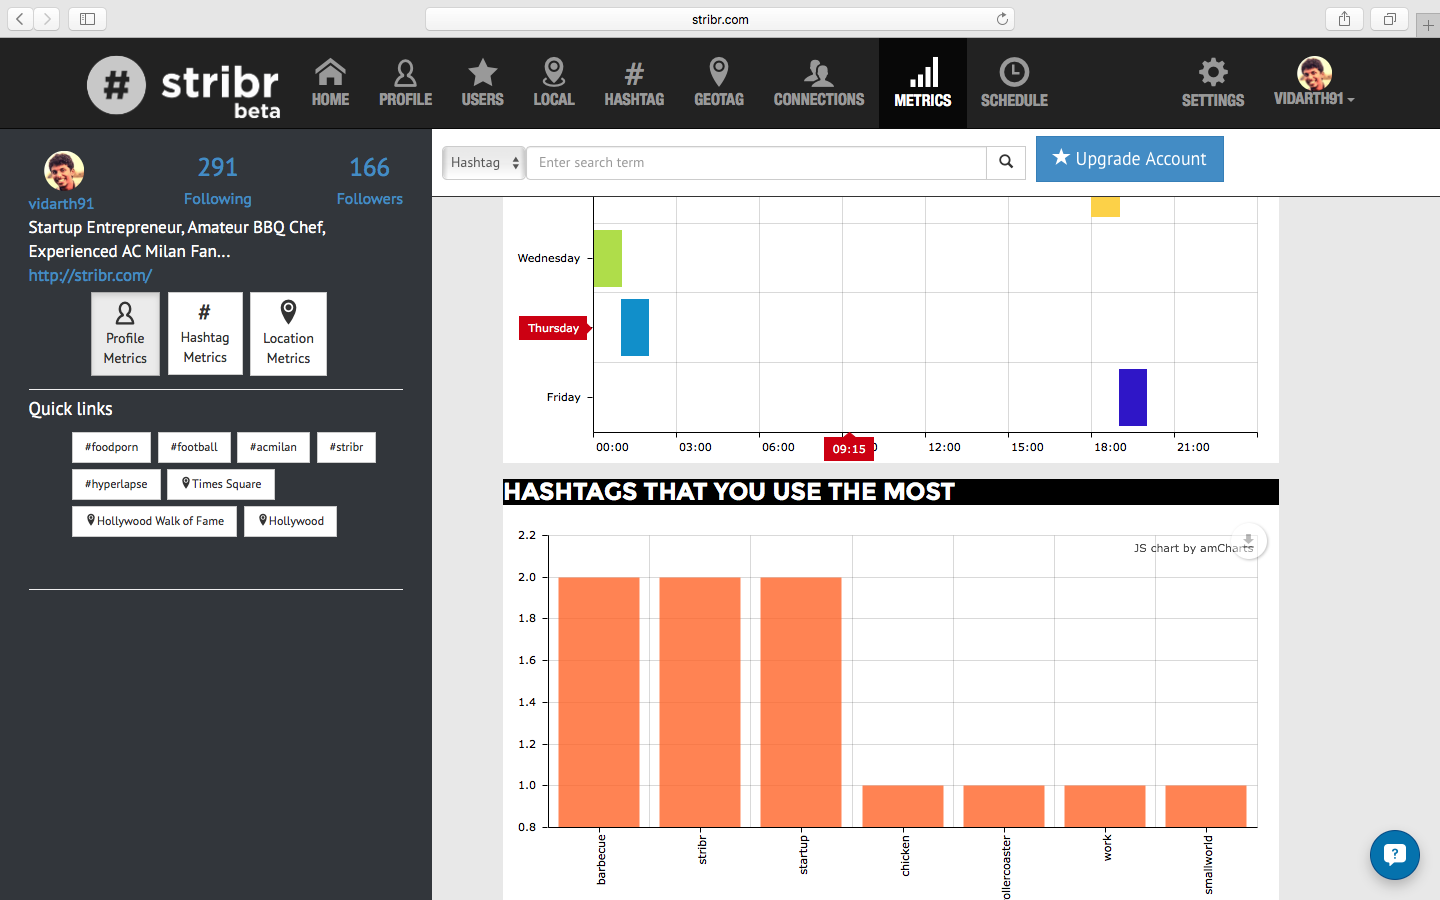This screenshot has height=900, width=1440.
Task: Open Hollywood location quick link
Action: [290, 521]
